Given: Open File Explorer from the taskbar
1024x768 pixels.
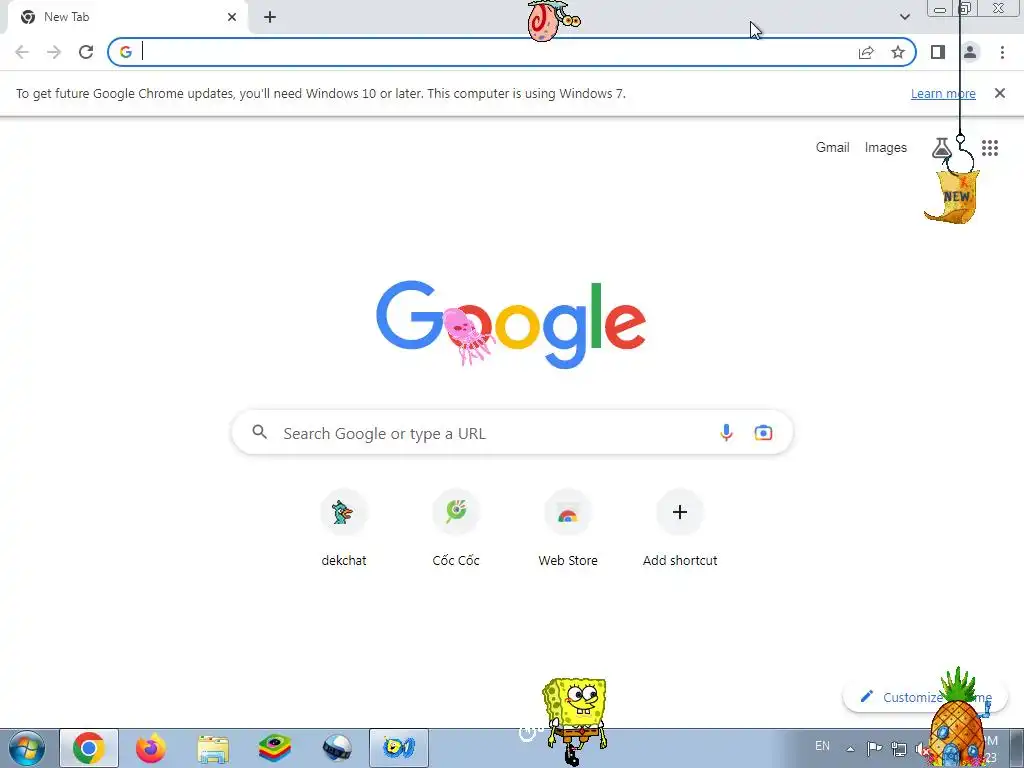Looking at the screenshot, I should pyautogui.click(x=213, y=748).
